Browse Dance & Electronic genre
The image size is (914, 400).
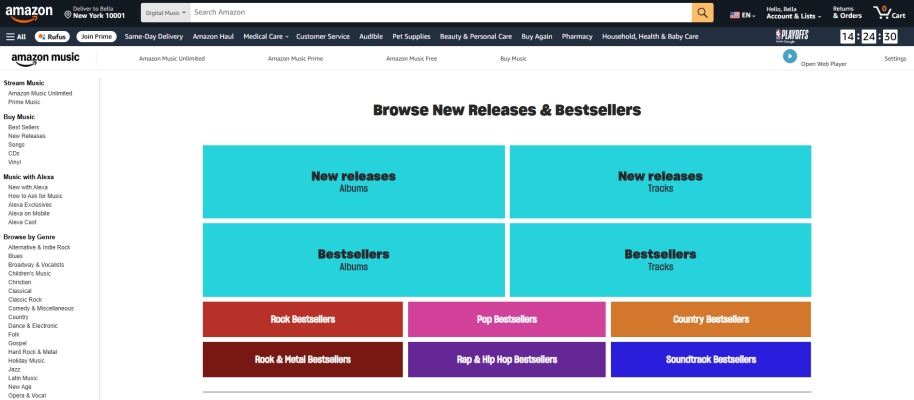click(33, 326)
